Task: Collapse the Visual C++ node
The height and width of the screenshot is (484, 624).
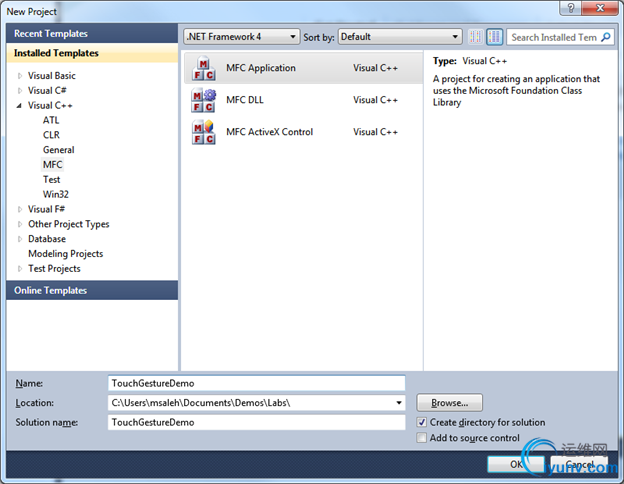Action: point(19,105)
